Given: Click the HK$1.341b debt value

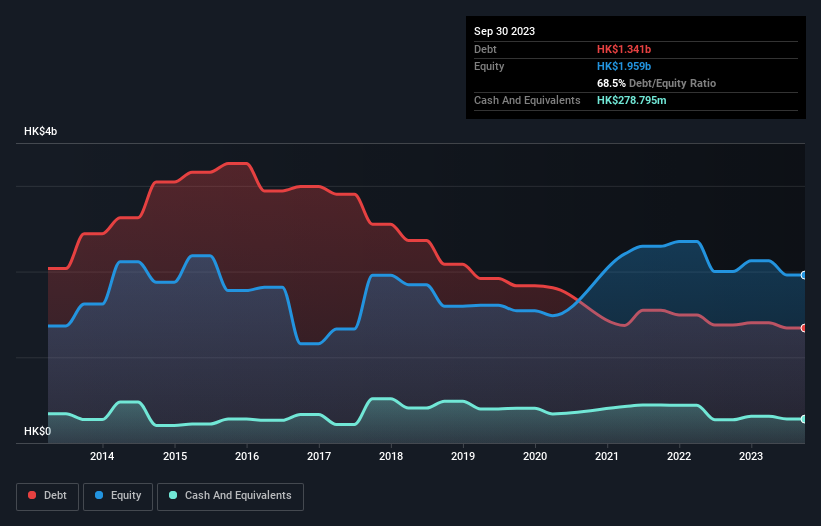Looking at the screenshot, I should point(624,49).
